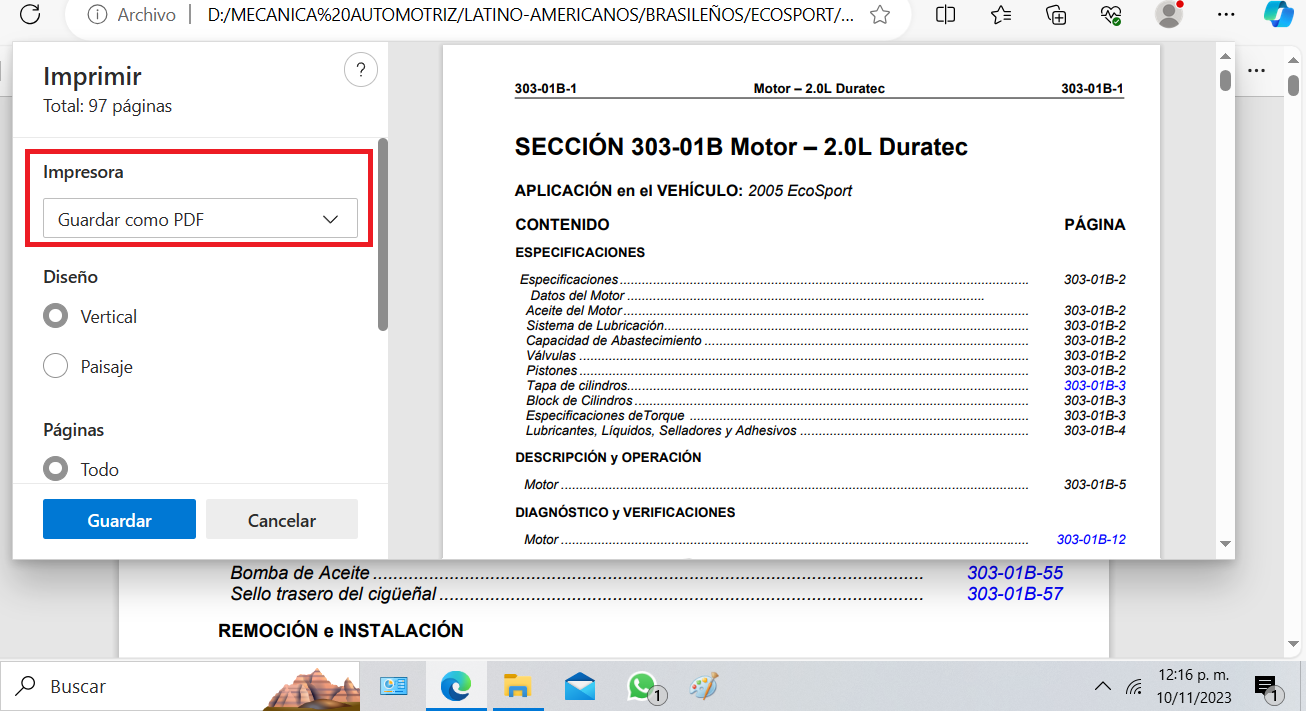1312x716 pixels.
Task: Open the Favorites list icon
Action: click(x=1001, y=14)
